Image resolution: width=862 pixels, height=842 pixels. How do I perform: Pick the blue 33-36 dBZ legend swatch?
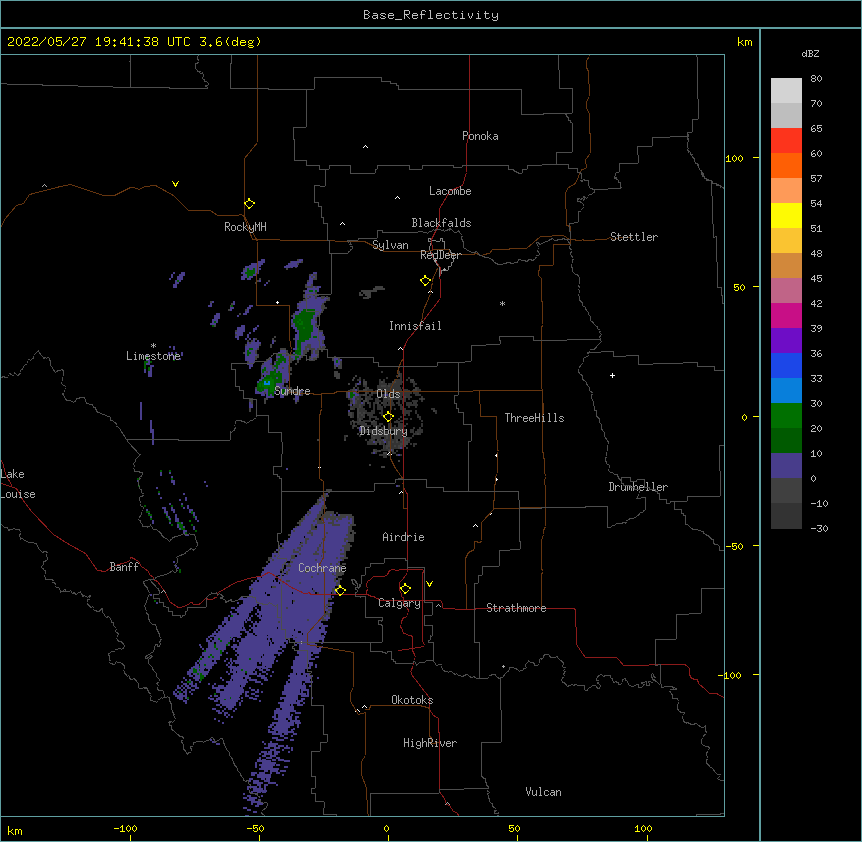pos(786,365)
